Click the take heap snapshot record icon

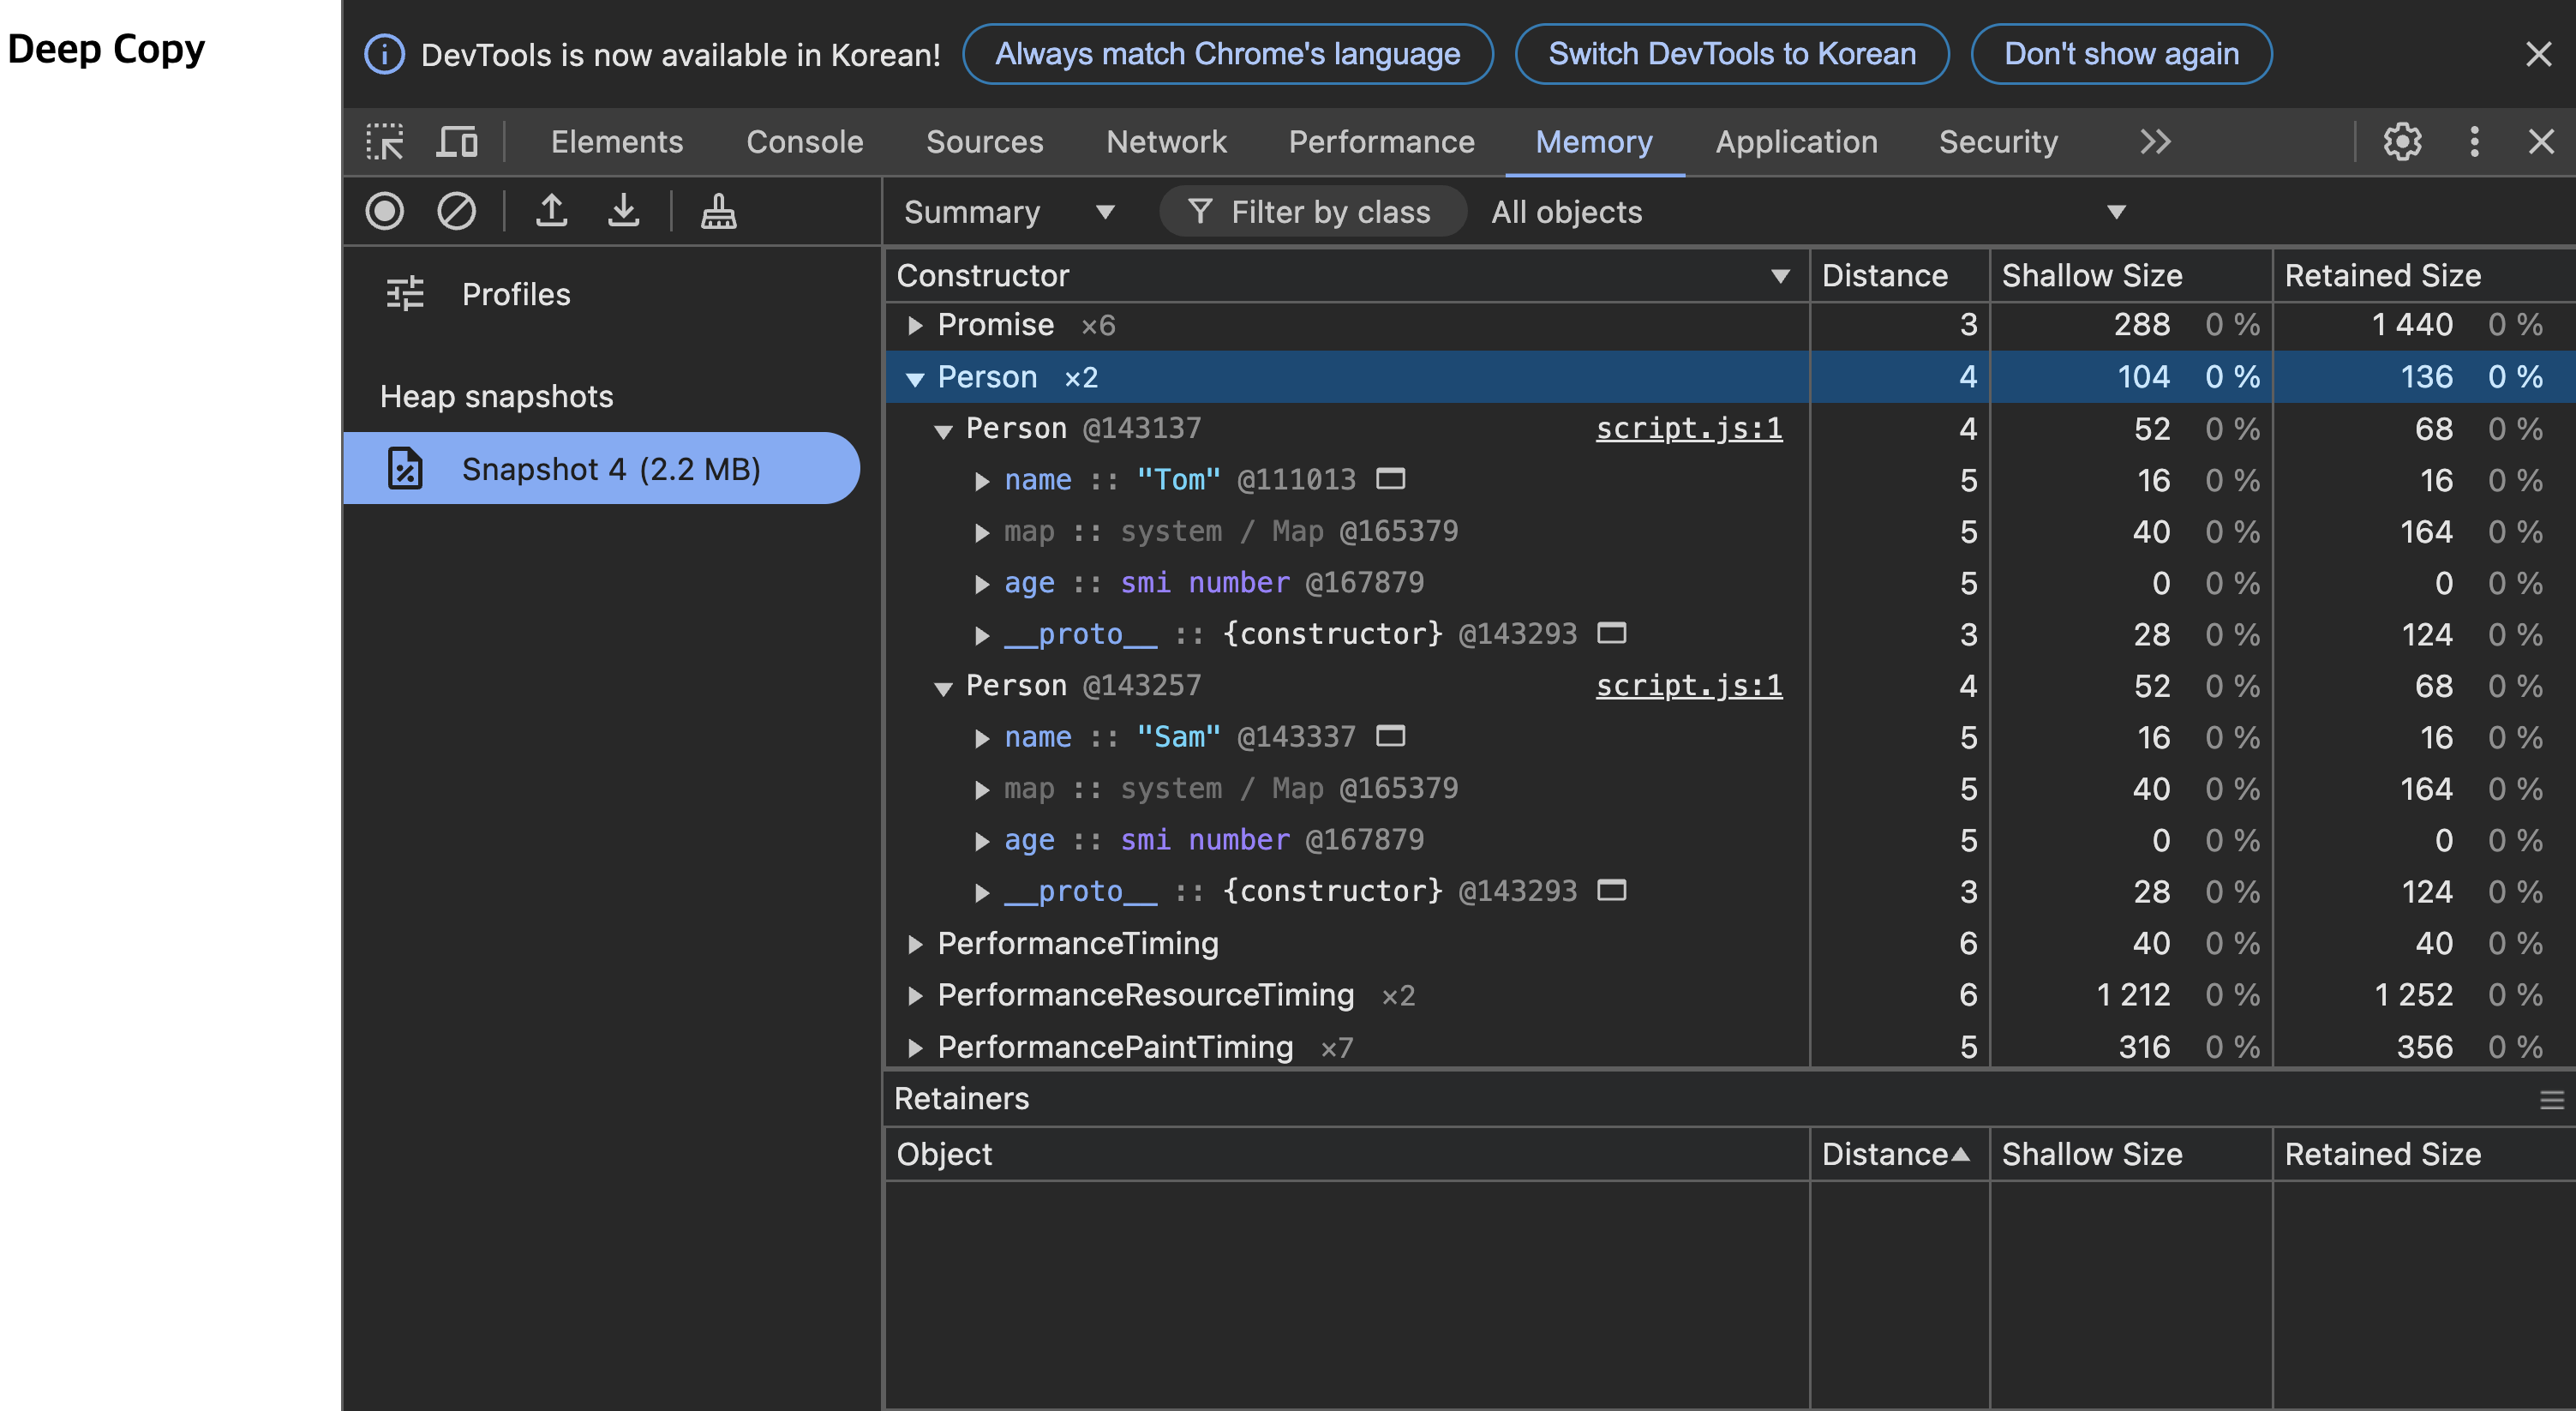tap(384, 211)
